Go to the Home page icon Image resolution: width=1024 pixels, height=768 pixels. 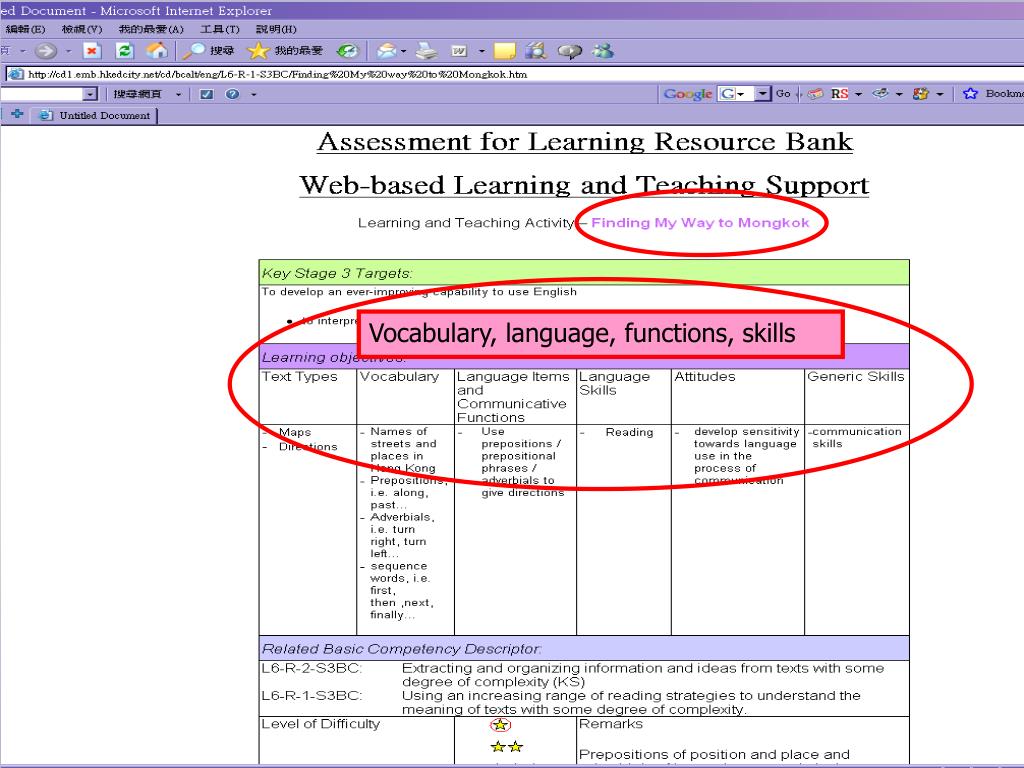pyautogui.click(x=157, y=51)
